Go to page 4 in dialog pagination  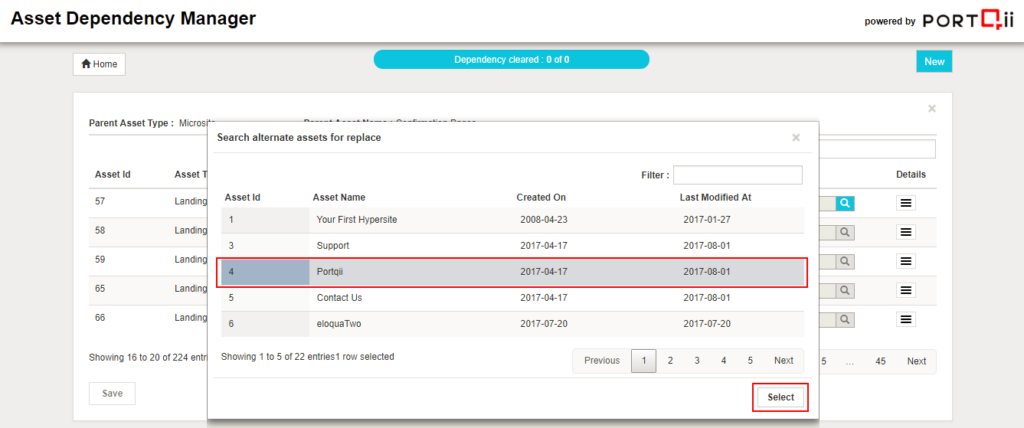[x=723, y=361]
